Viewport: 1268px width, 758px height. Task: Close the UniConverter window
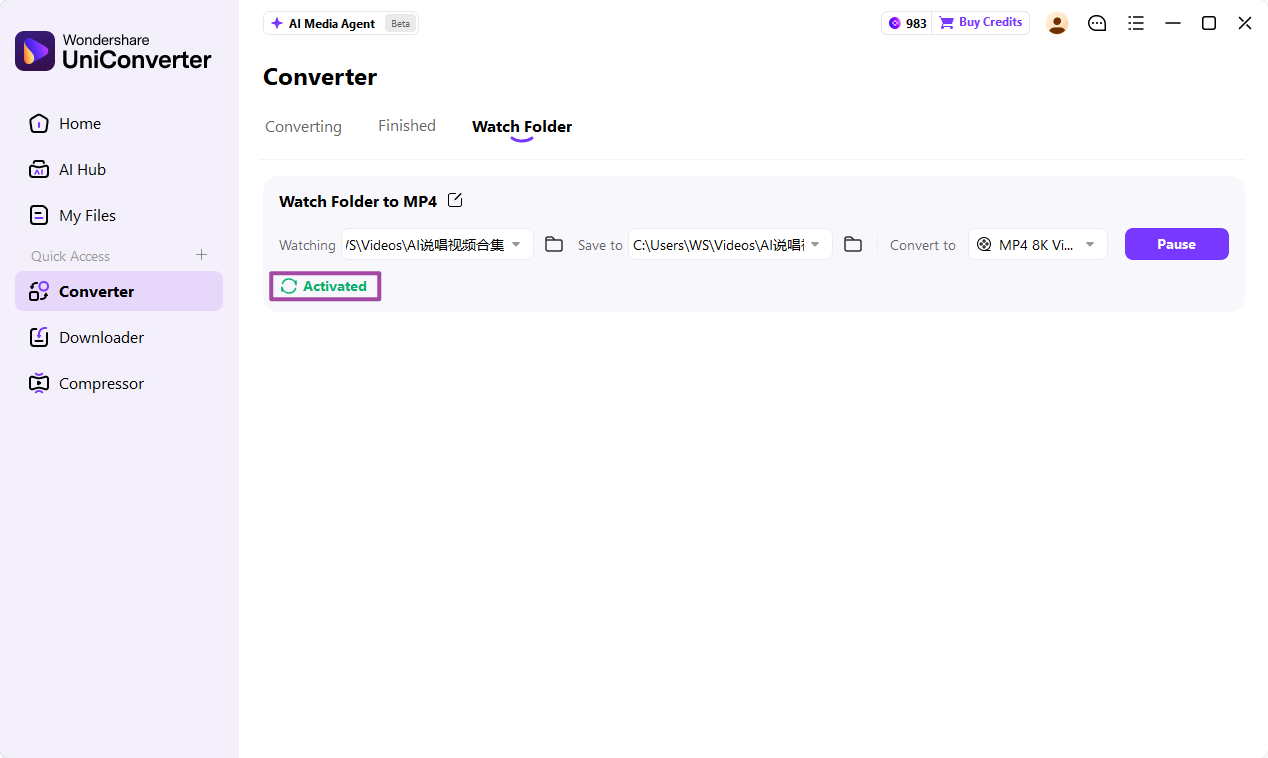[x=1245, y=23]
